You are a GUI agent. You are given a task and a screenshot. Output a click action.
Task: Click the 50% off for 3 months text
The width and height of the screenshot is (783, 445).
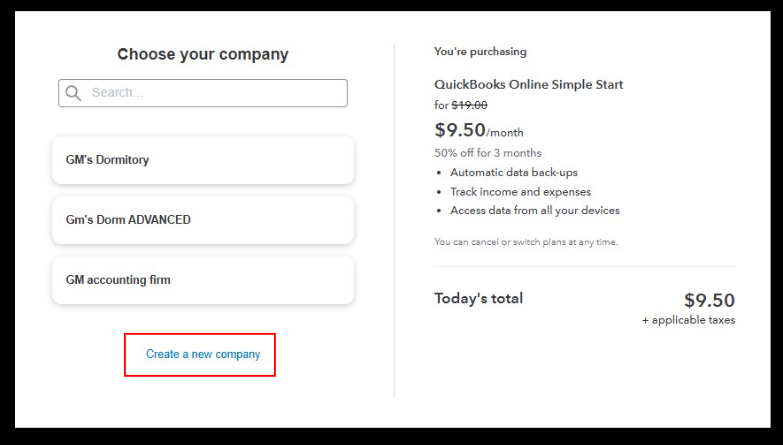click(x=488, y=153)
